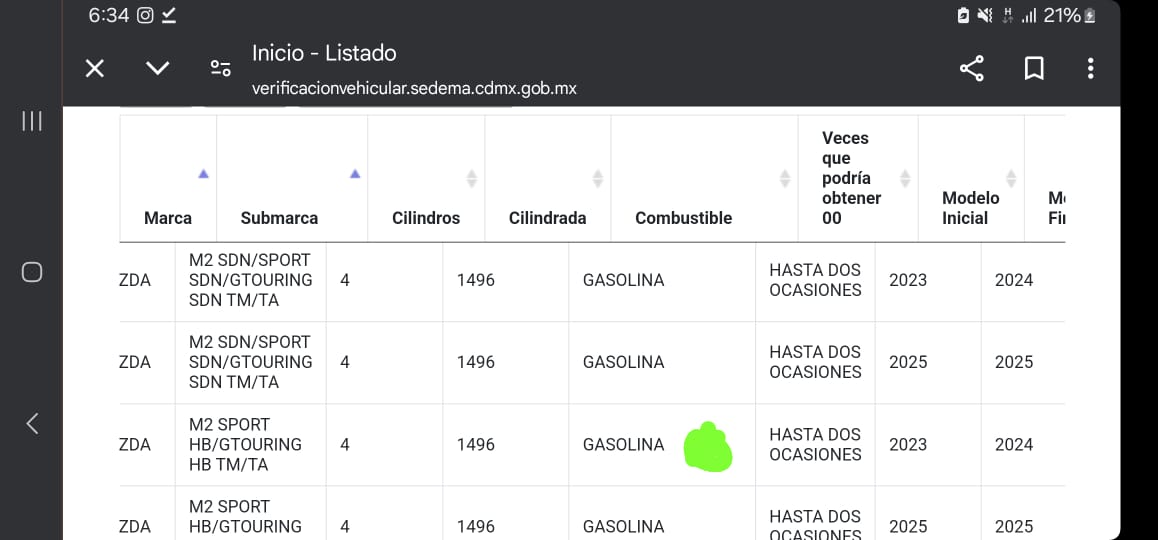
Task: Tap the share icon
Action: click(971, 69)
